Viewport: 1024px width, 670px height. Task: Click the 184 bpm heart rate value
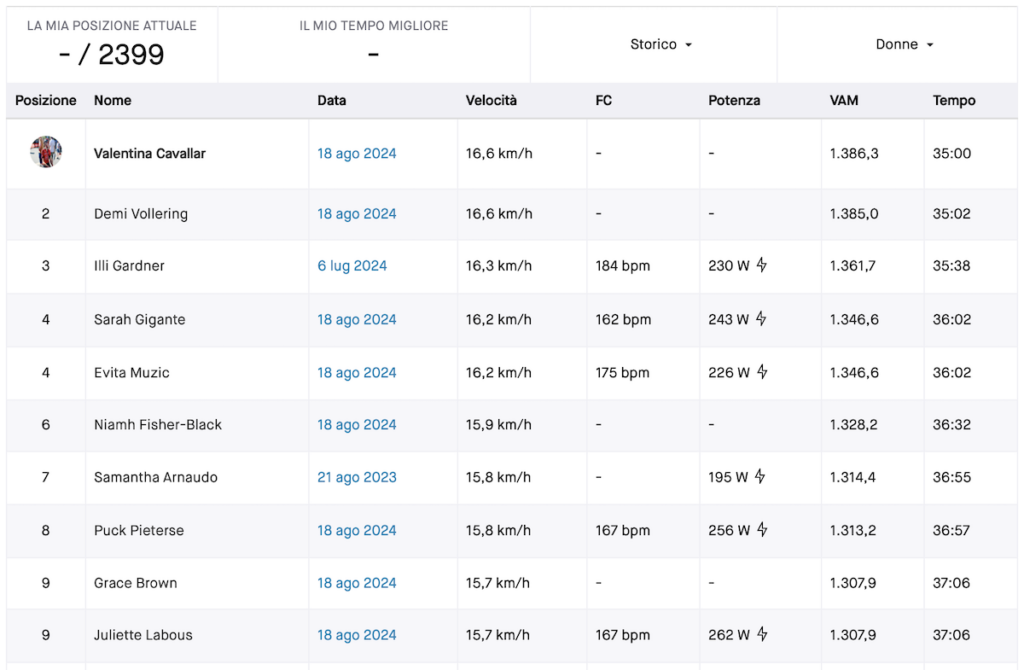pyautogui.click(x=622, y=266)
